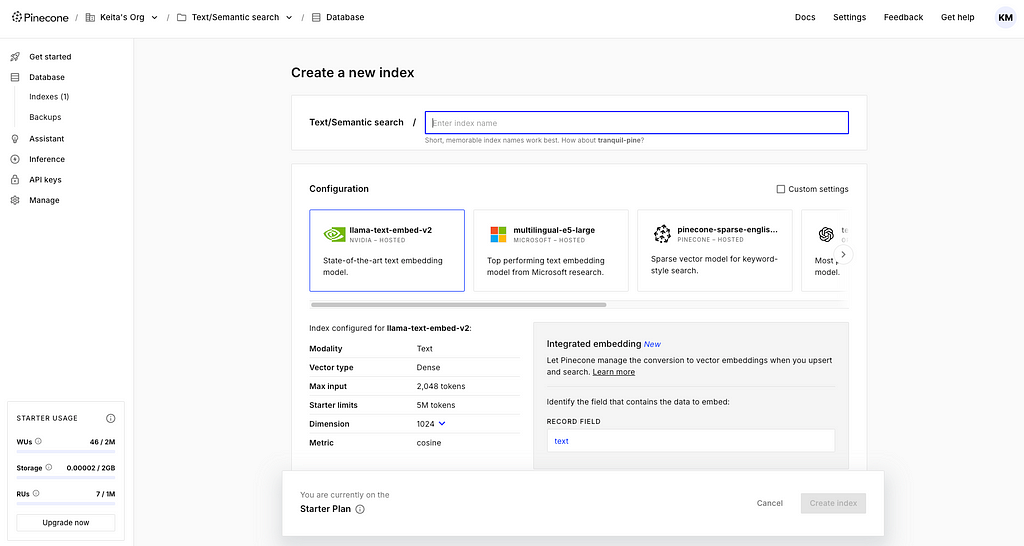Screen dimensions: 1024x546
Task: Click the Inference sidebar icon
Action: click(15, 159)
